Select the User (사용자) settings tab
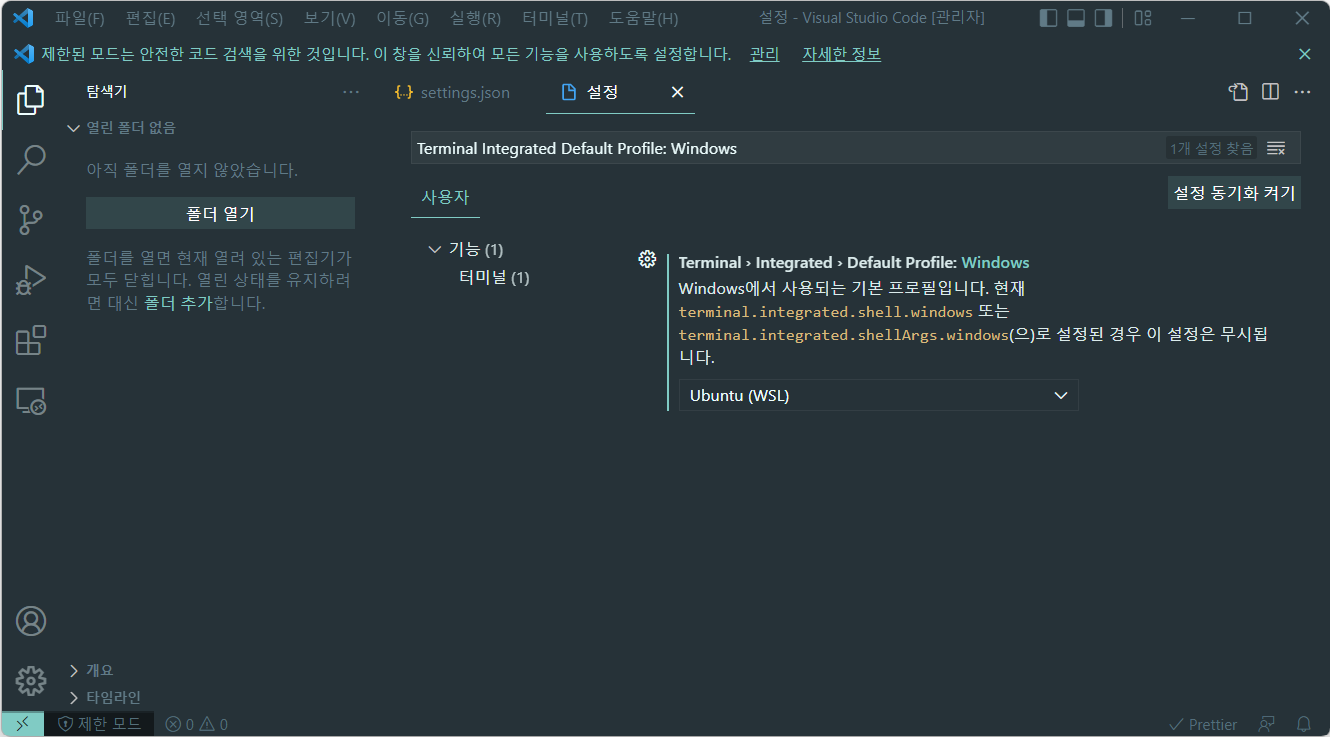The height and width of the screenshot is (737, 1330). [x=445, y=197]
